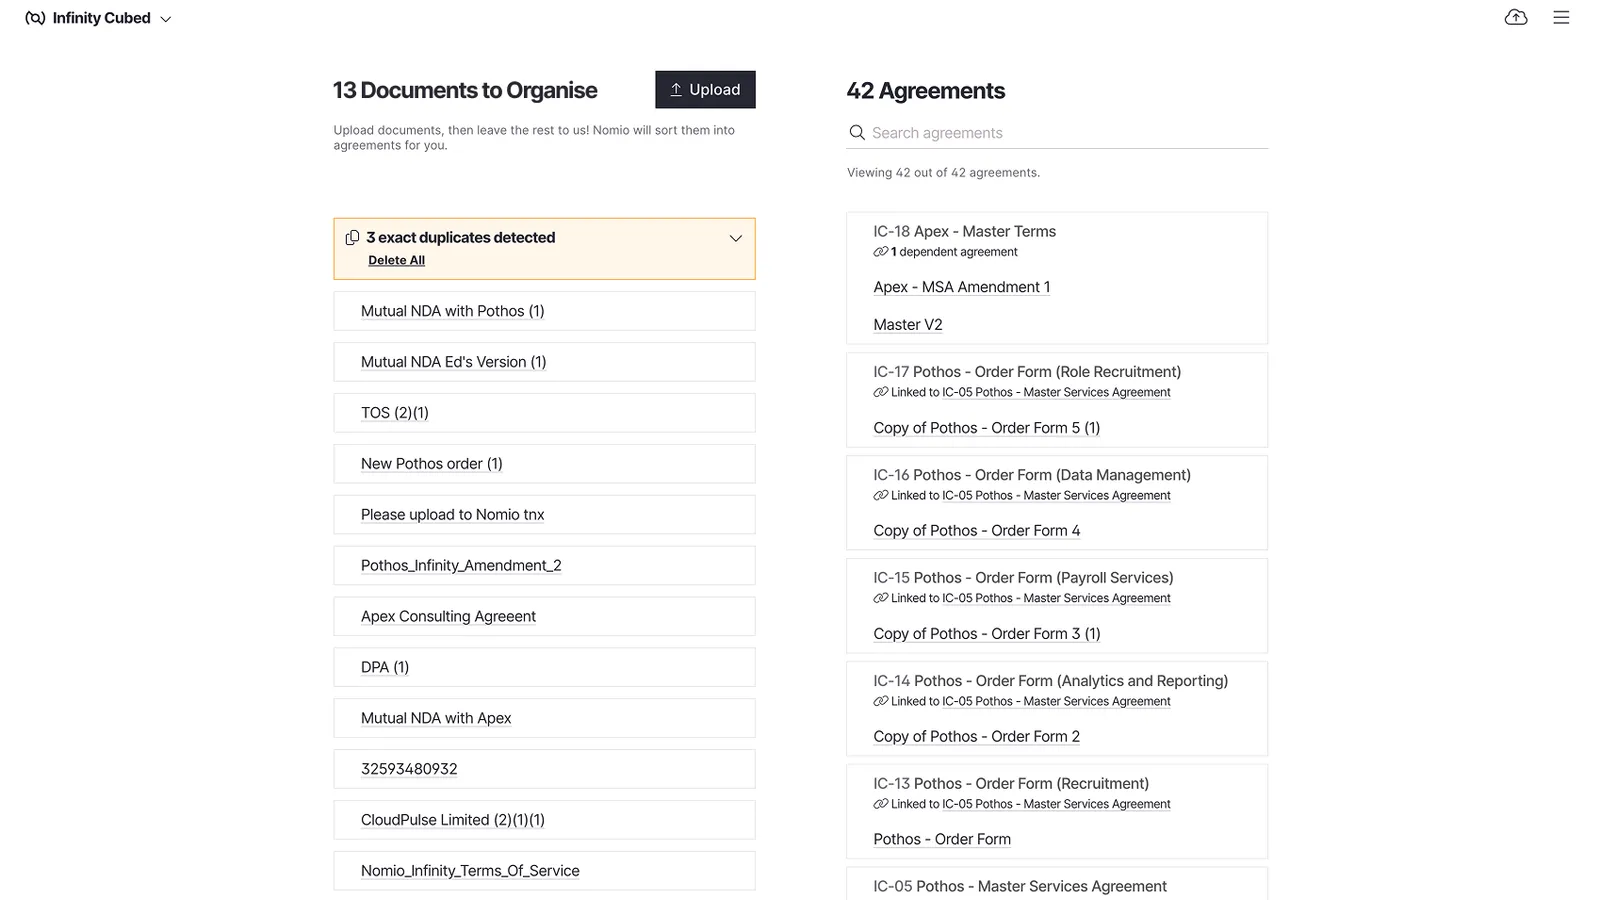Screen dimensions: 1600x900
Task: Click link icon under IC-14 Pothos
Action: pos(880,702)
